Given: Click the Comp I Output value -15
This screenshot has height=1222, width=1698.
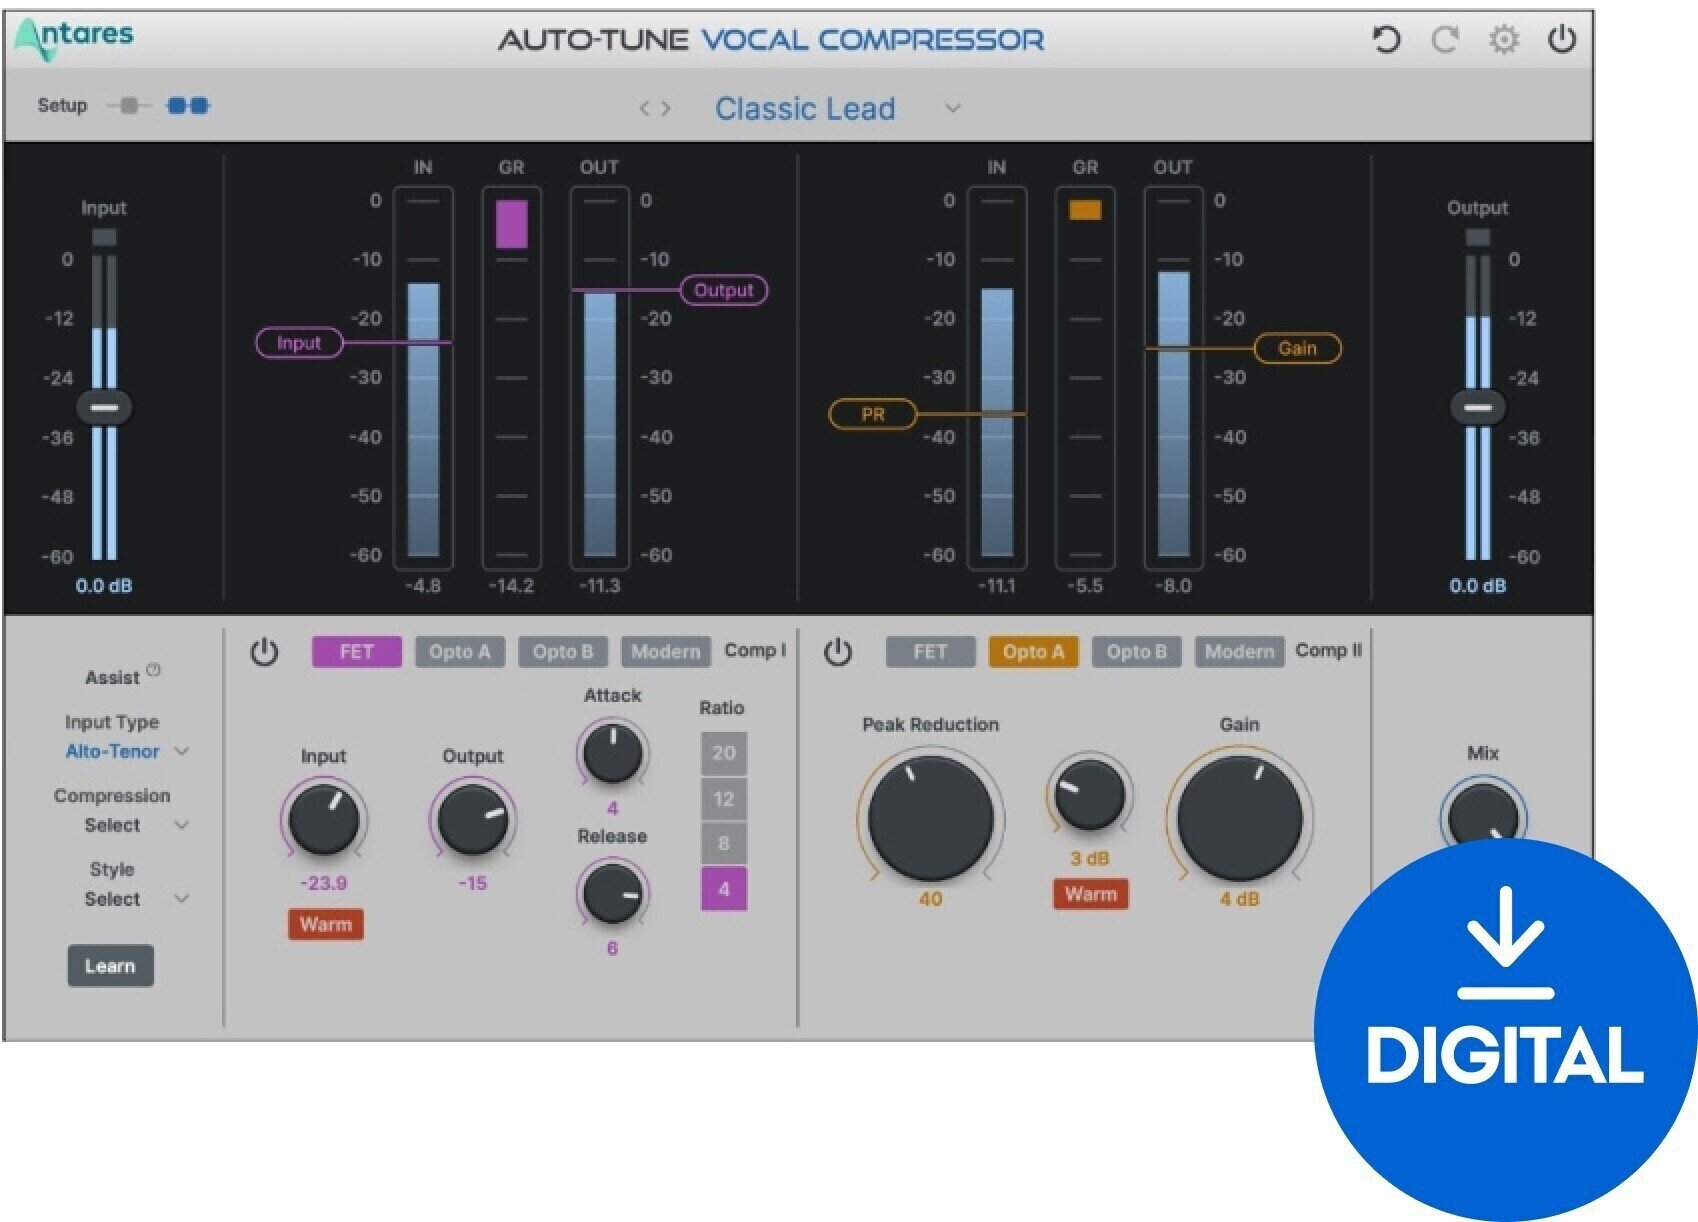Looking at the screenshot, I should [473, 883].
